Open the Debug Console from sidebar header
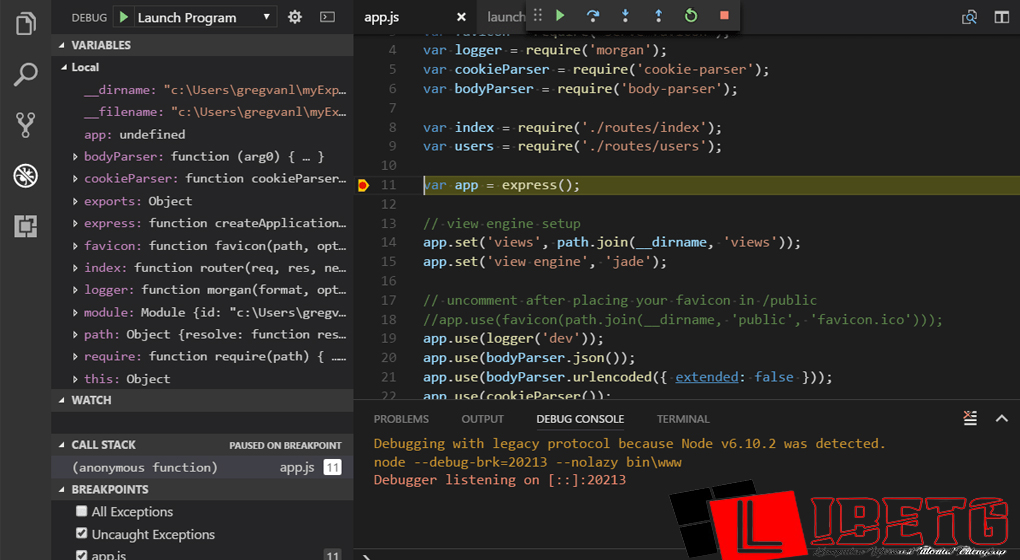Viewport: 1020px width, 560px height. [327, 17]
